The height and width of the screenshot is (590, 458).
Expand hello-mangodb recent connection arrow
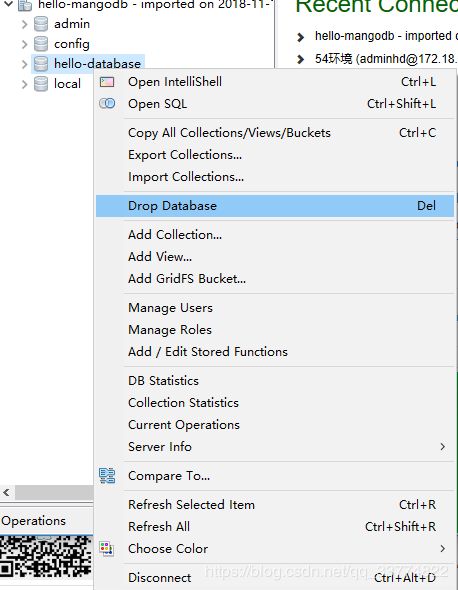300,37
